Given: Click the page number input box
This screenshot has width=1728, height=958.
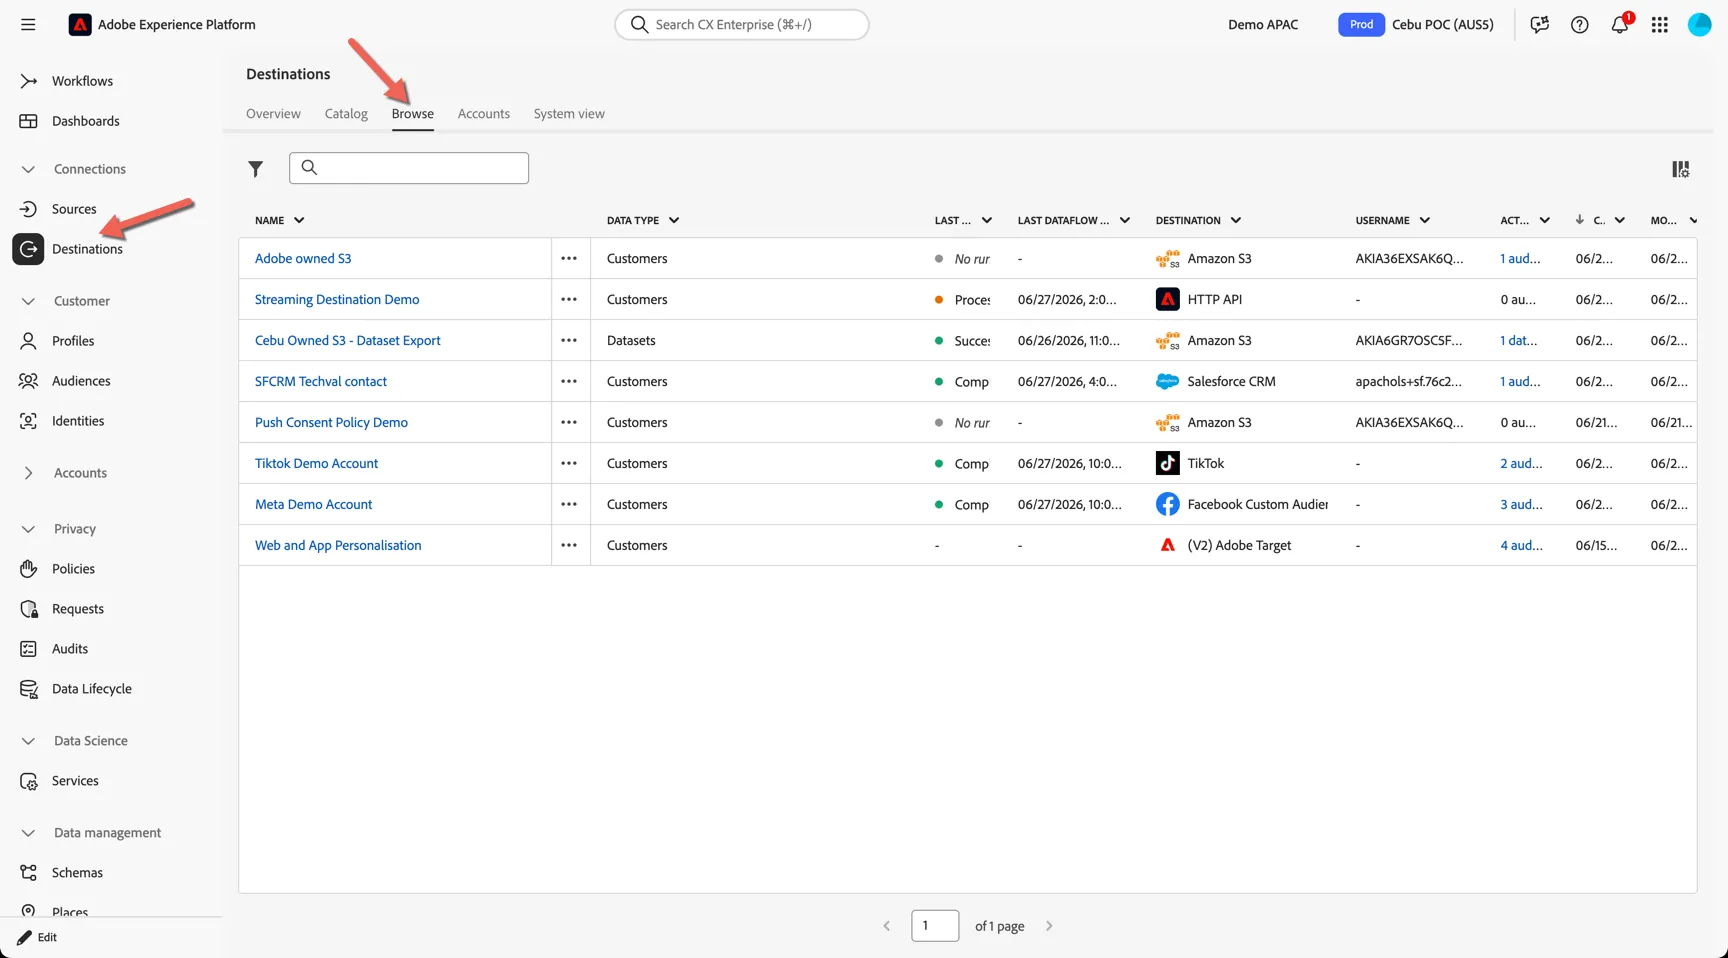Looking at the screenshot, I should pos(935,926).
